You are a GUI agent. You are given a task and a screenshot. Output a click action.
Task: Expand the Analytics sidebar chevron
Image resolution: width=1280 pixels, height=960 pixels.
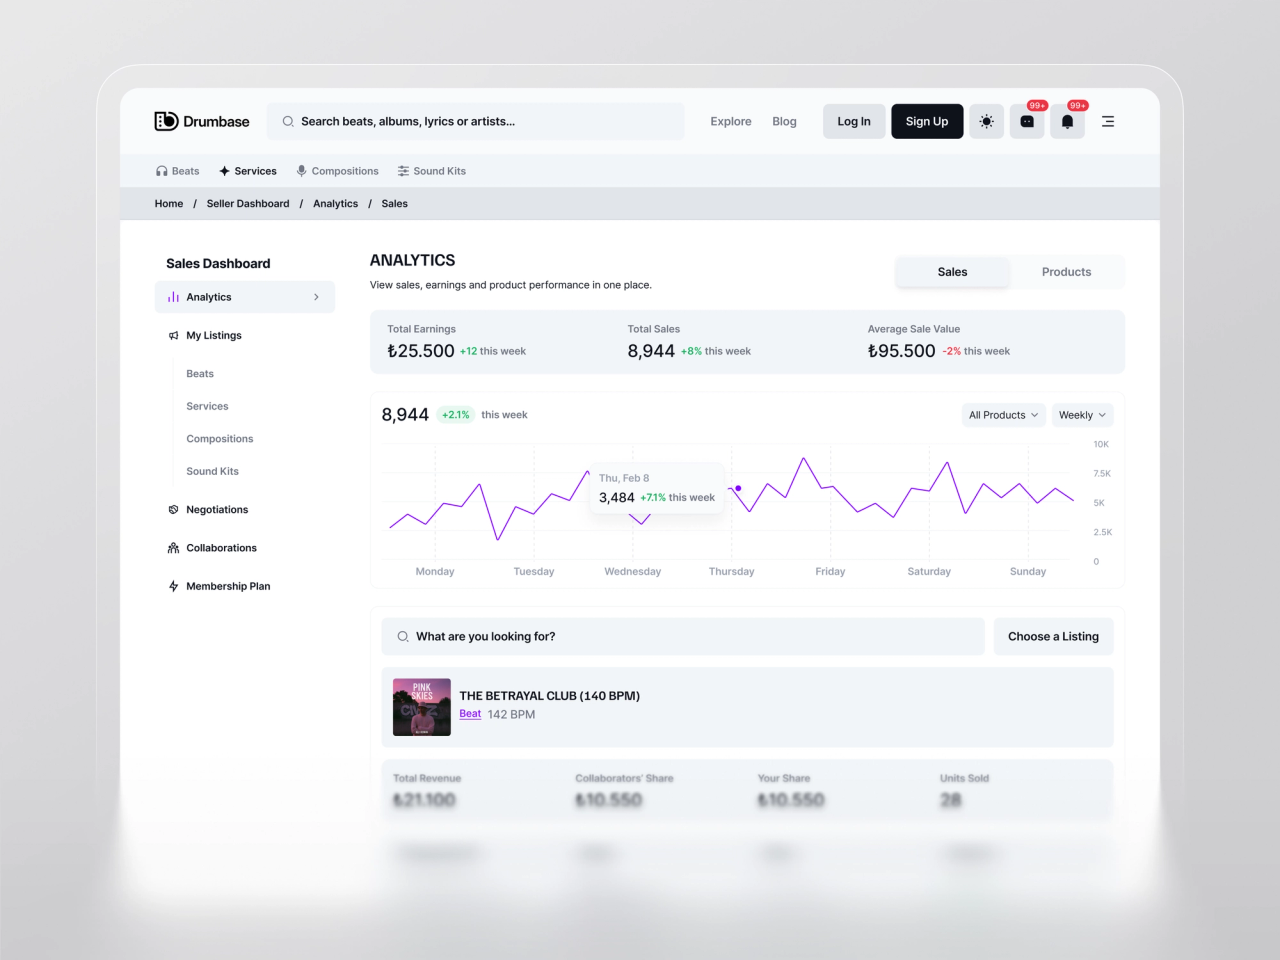click(x=316, y=297)
